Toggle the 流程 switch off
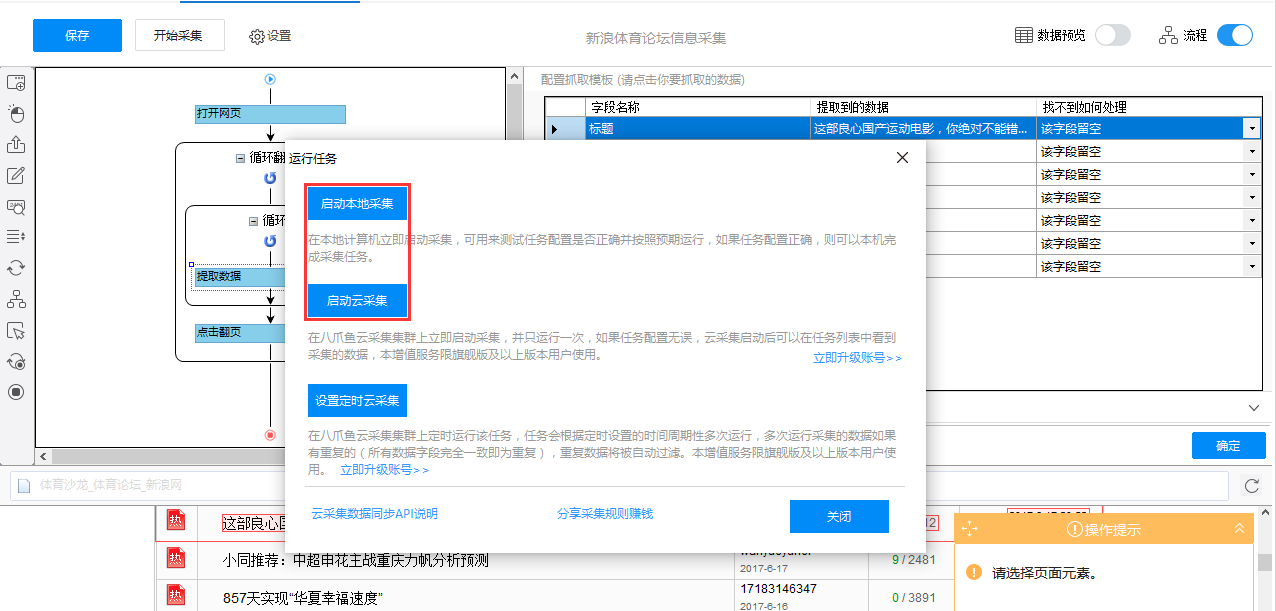Screen dimensions: 1276x611 tap(1235, 35)
